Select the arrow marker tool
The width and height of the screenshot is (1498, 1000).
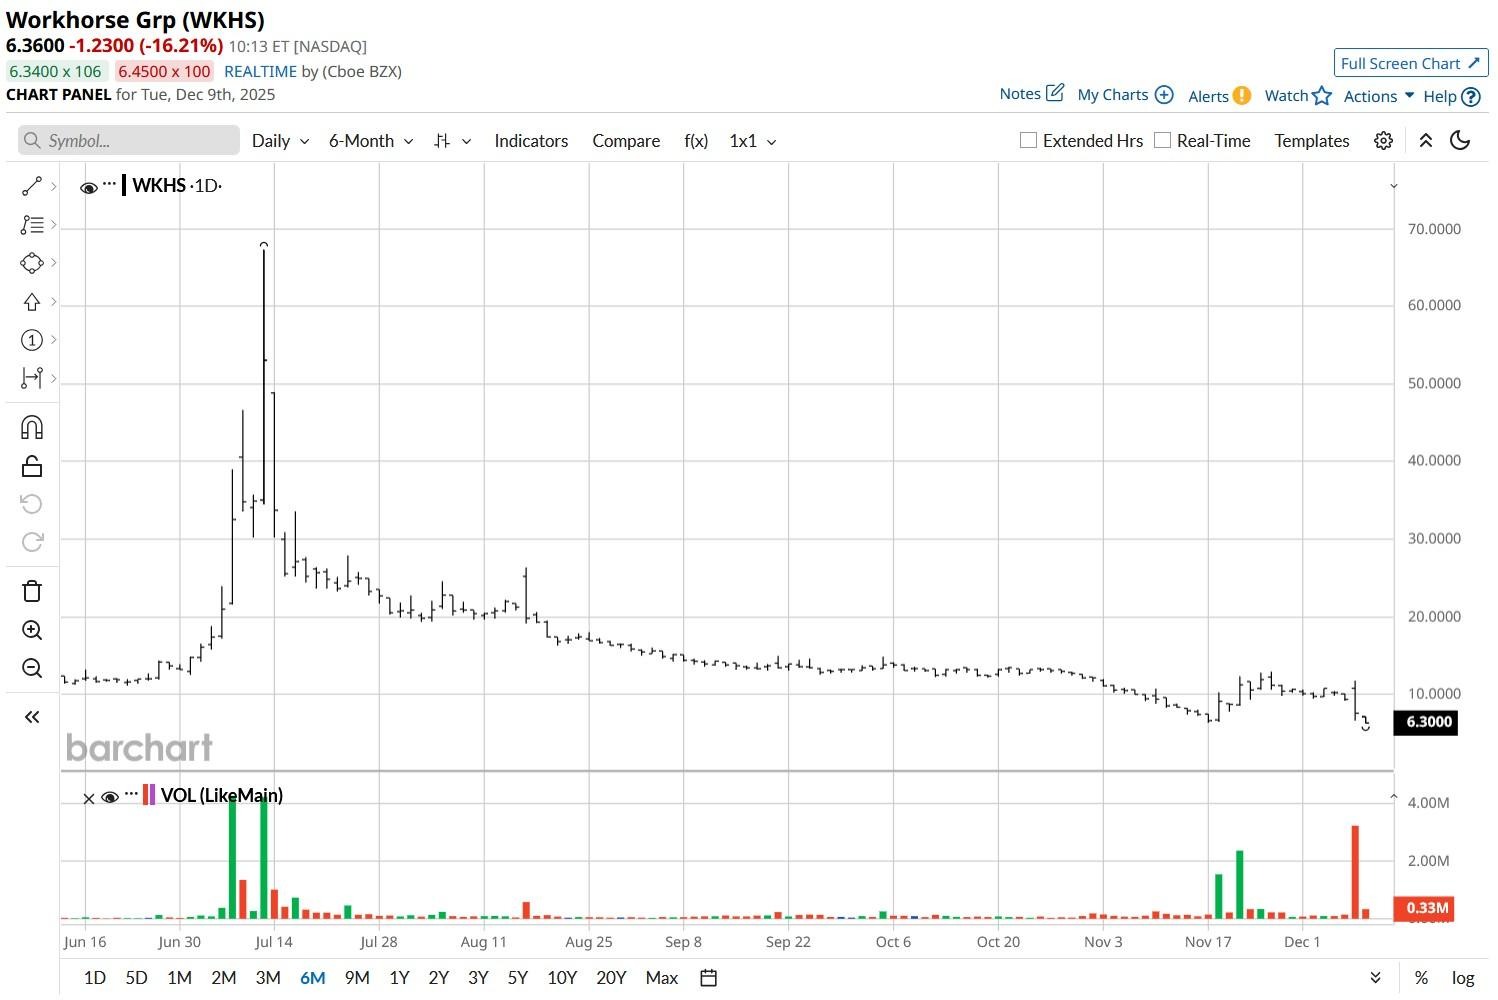tap(32, 302)
